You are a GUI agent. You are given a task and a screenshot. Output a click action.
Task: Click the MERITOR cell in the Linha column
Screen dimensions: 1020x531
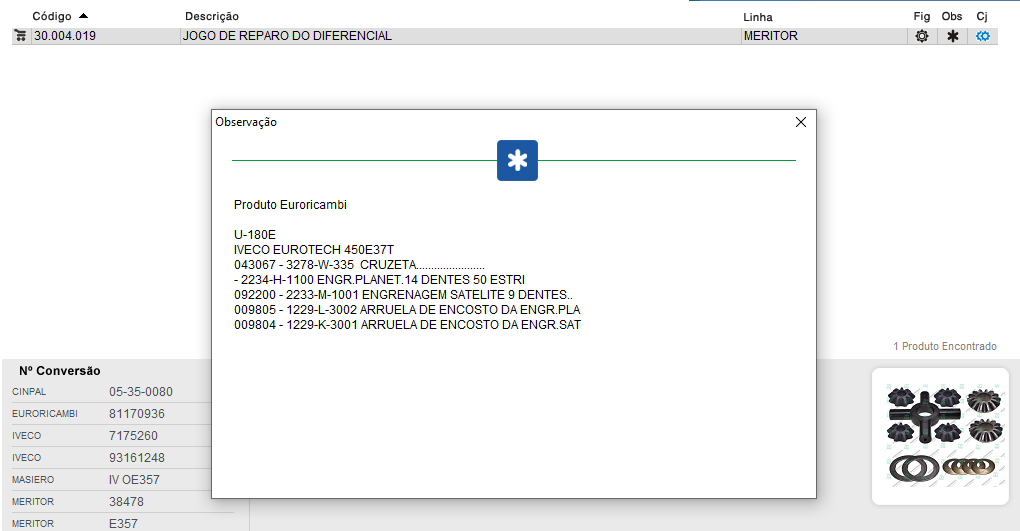[770, 36]
